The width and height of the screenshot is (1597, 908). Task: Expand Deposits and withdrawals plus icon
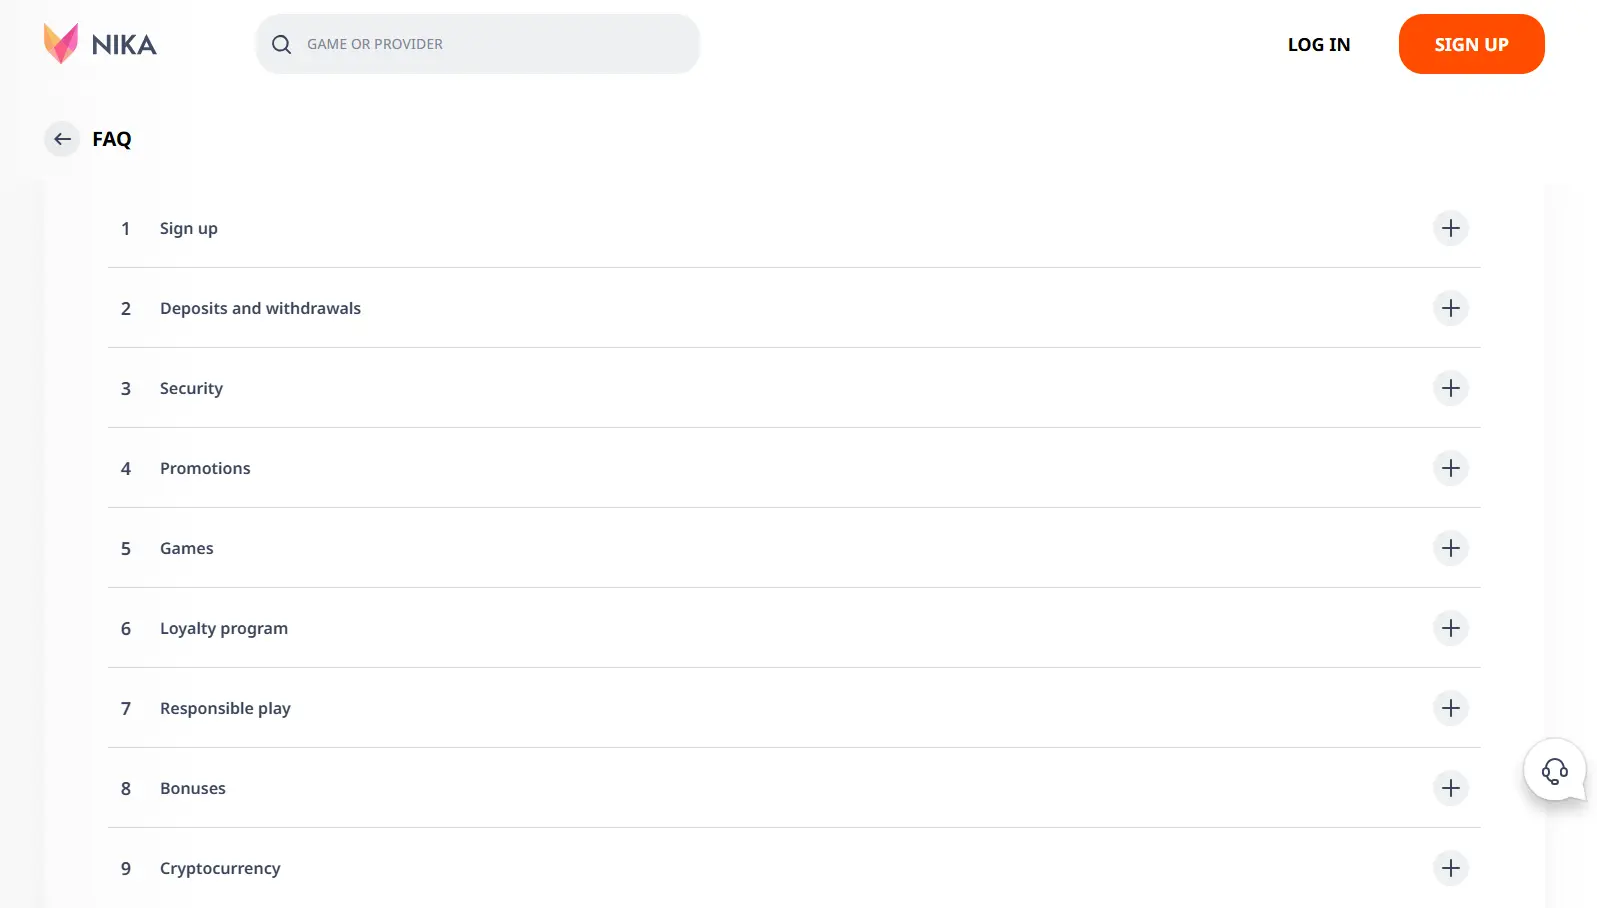pos(1450,308)
